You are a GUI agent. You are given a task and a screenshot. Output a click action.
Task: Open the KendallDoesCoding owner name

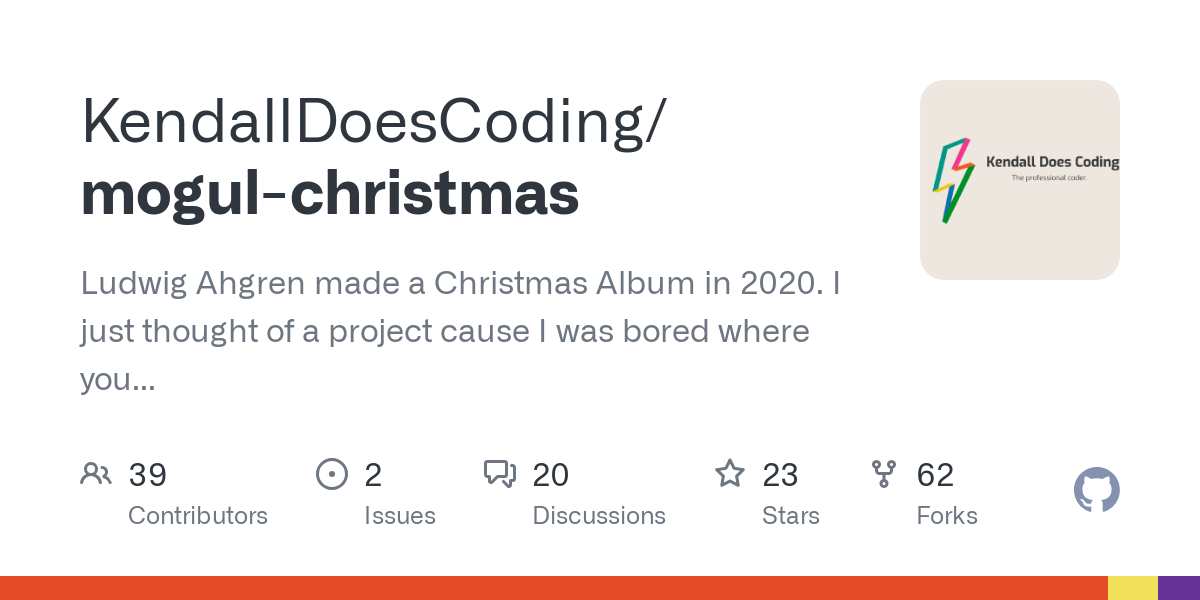371,122
